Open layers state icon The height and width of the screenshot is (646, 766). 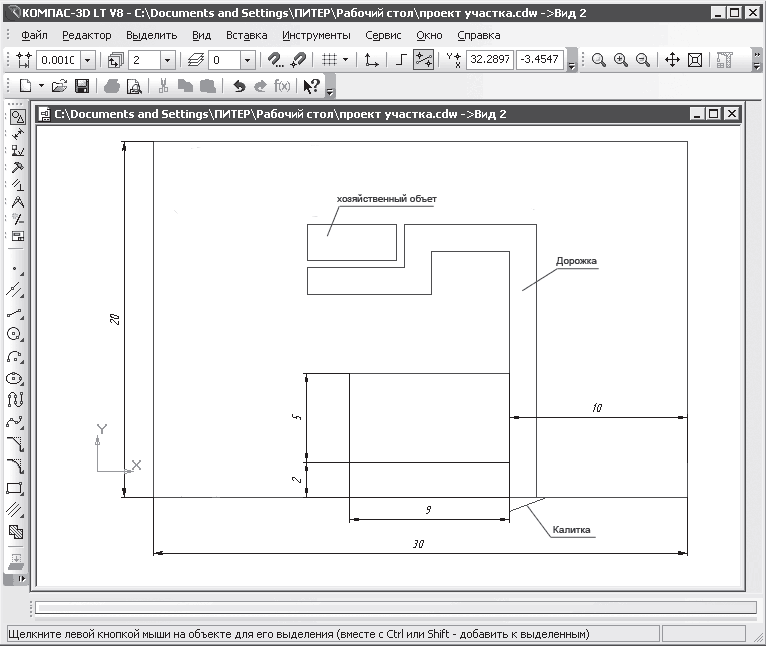pos(196,60)
